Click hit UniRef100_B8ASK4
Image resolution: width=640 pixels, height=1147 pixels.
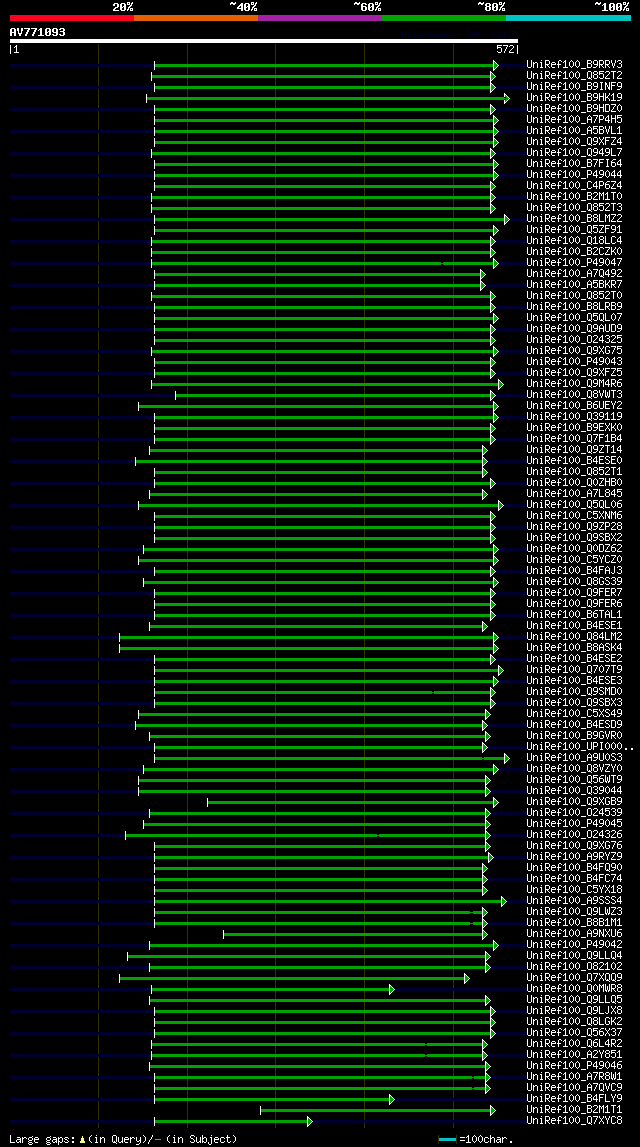[x=574, y=648]
